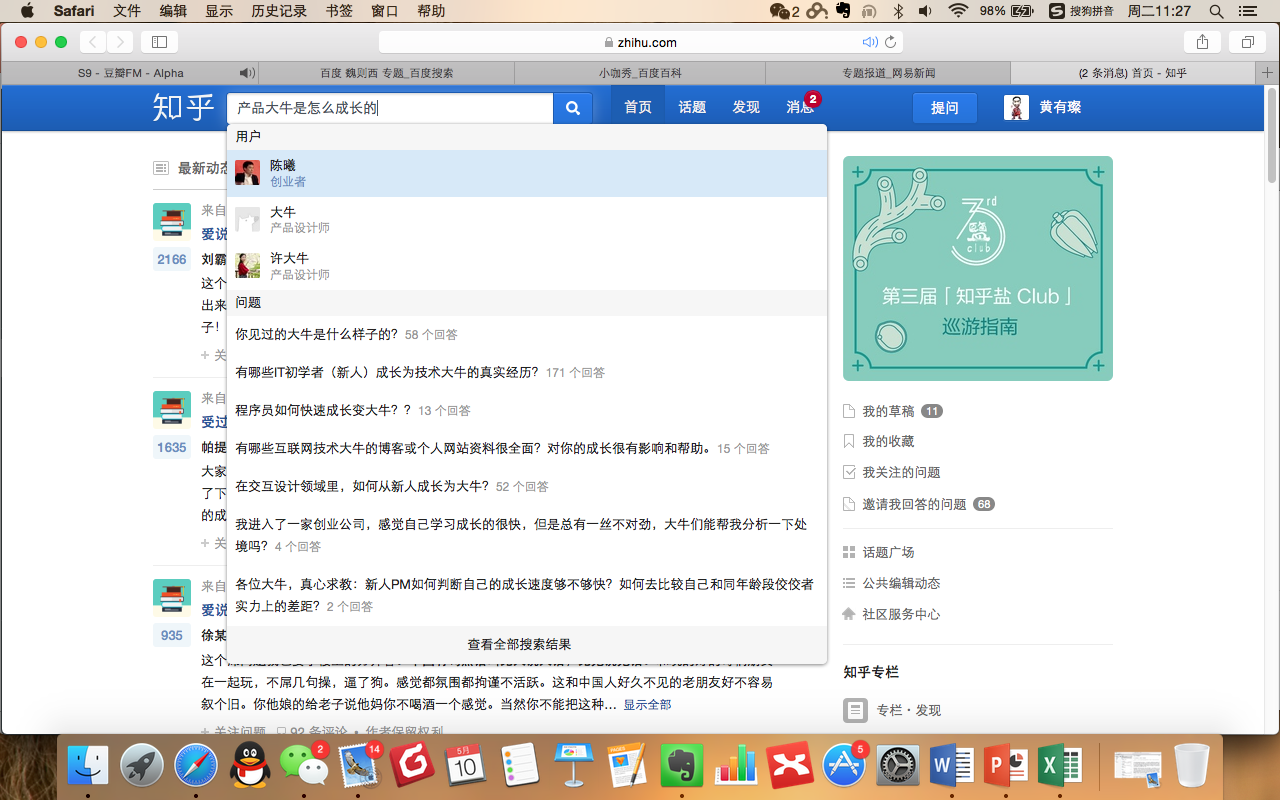Image resolution: width=1280 pixels, height=800 pixels.
Task: Go to 话题 in Zhihu nav
Action: coord(692,108)
